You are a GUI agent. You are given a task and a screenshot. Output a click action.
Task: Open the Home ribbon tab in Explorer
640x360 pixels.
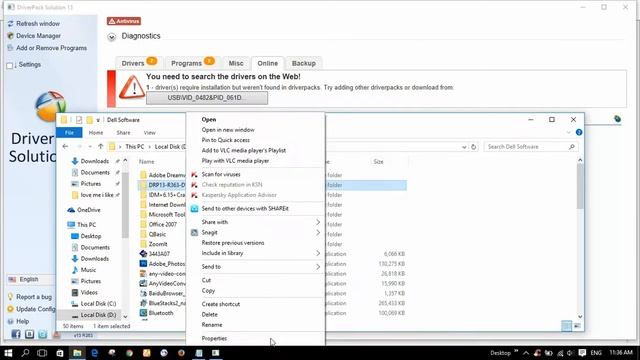coord(96,133)
